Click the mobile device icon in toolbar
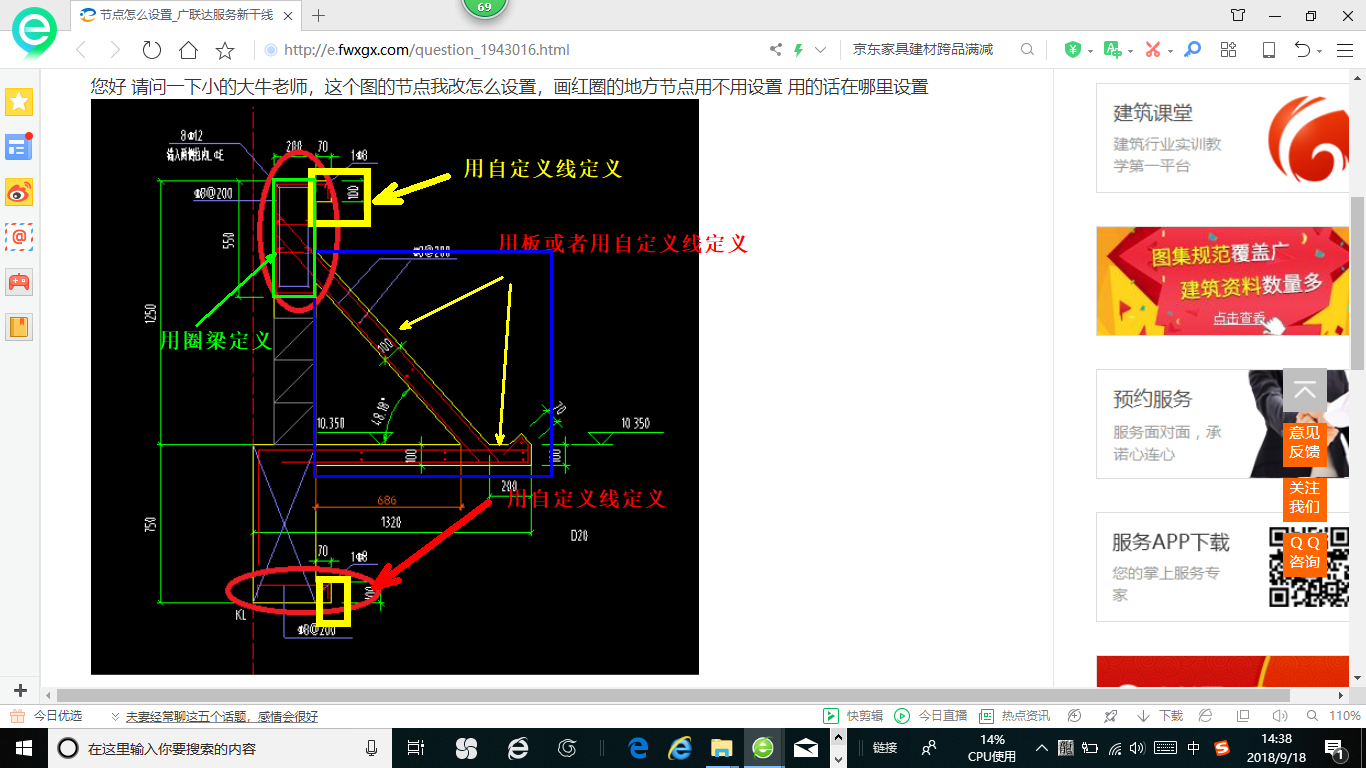 [1268, 50]
